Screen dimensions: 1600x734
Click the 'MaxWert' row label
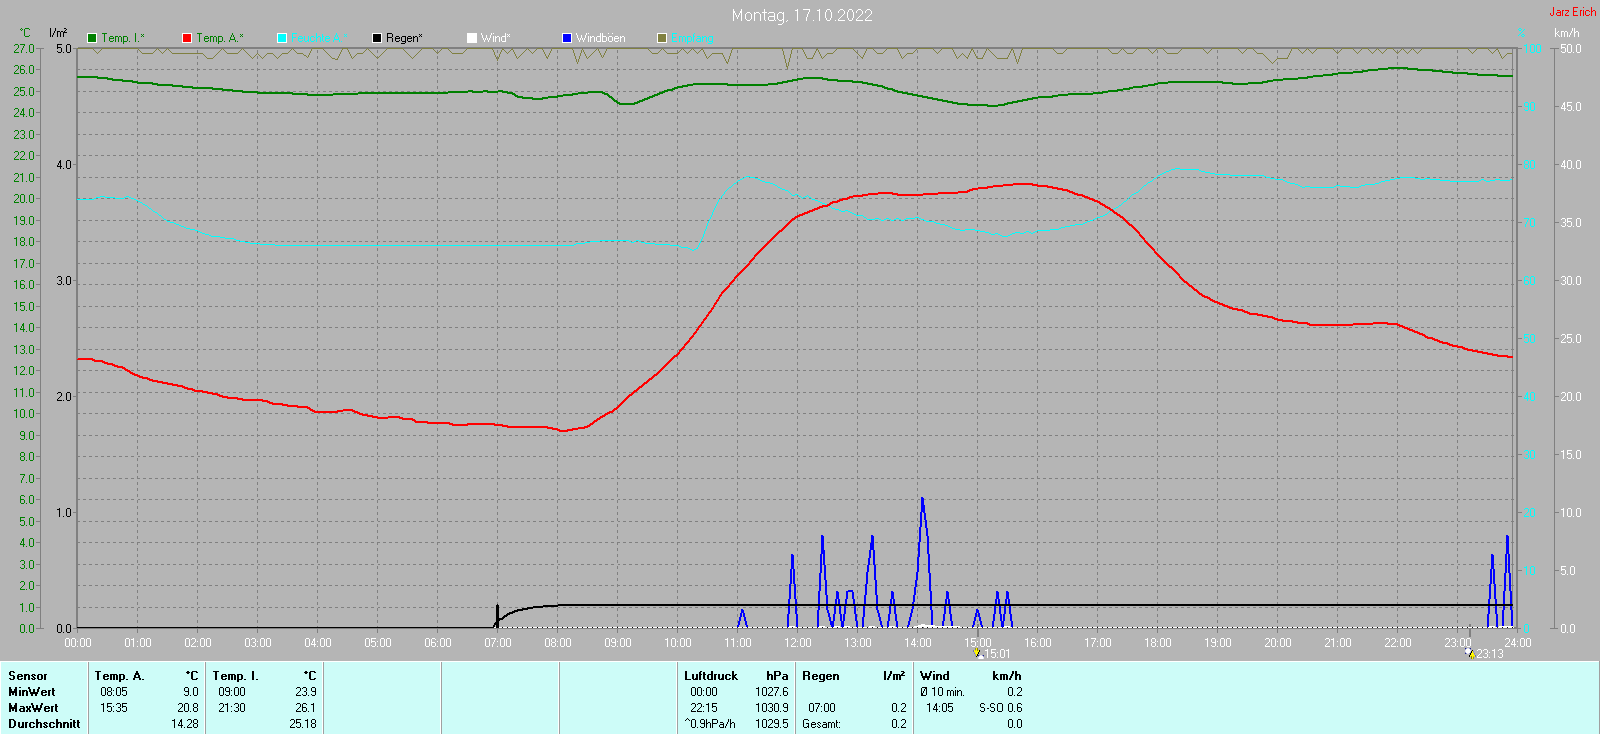point(33,708)
